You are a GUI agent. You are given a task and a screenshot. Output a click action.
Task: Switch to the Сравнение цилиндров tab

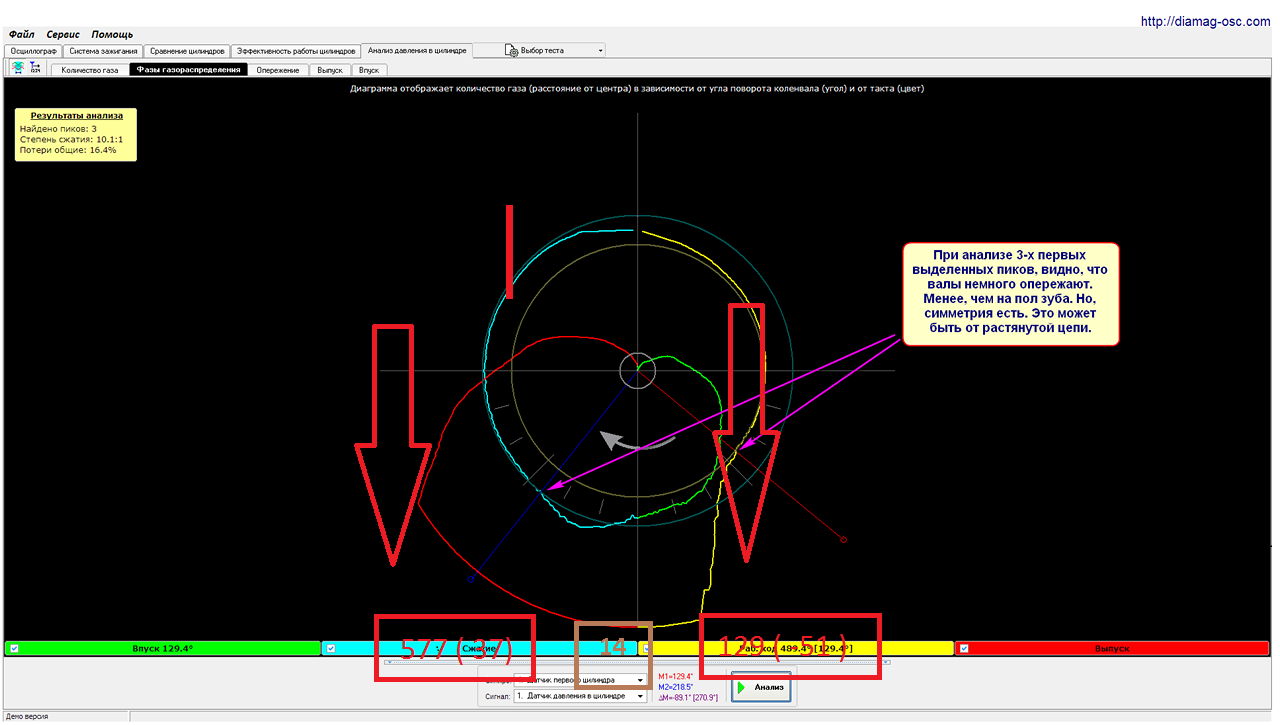(x=187, y=50)
